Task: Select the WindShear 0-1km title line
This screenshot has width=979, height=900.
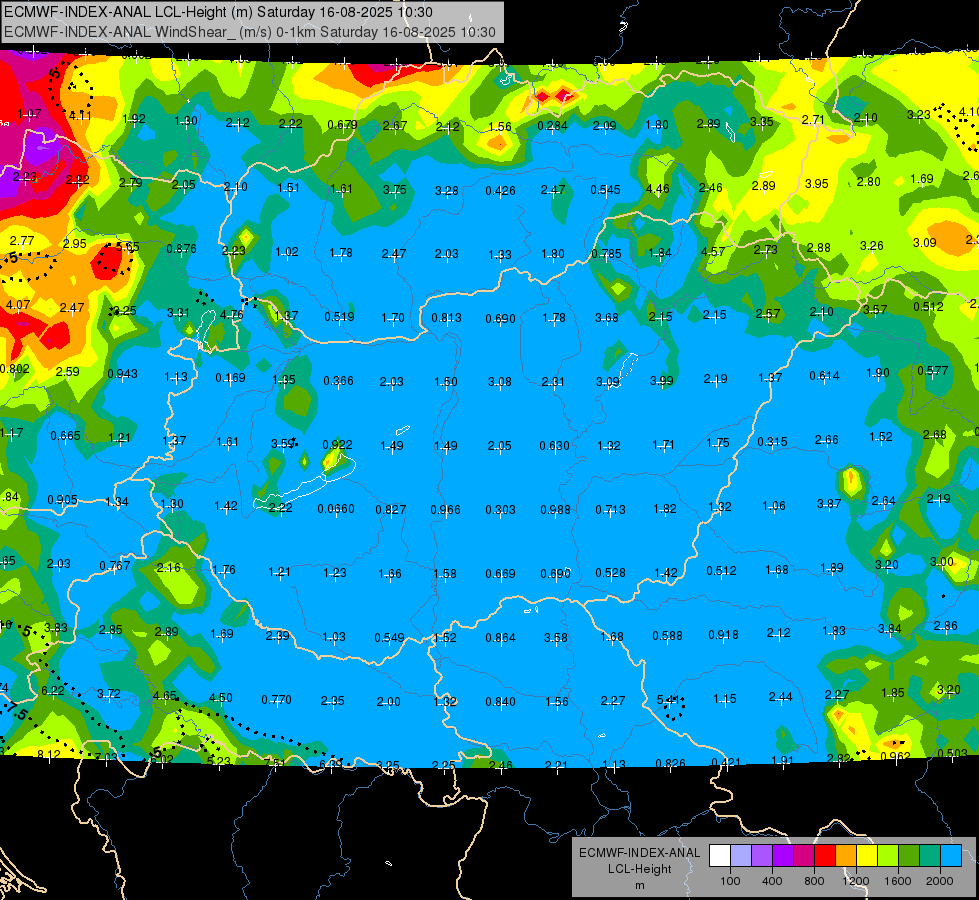Action: pos(250,32)
